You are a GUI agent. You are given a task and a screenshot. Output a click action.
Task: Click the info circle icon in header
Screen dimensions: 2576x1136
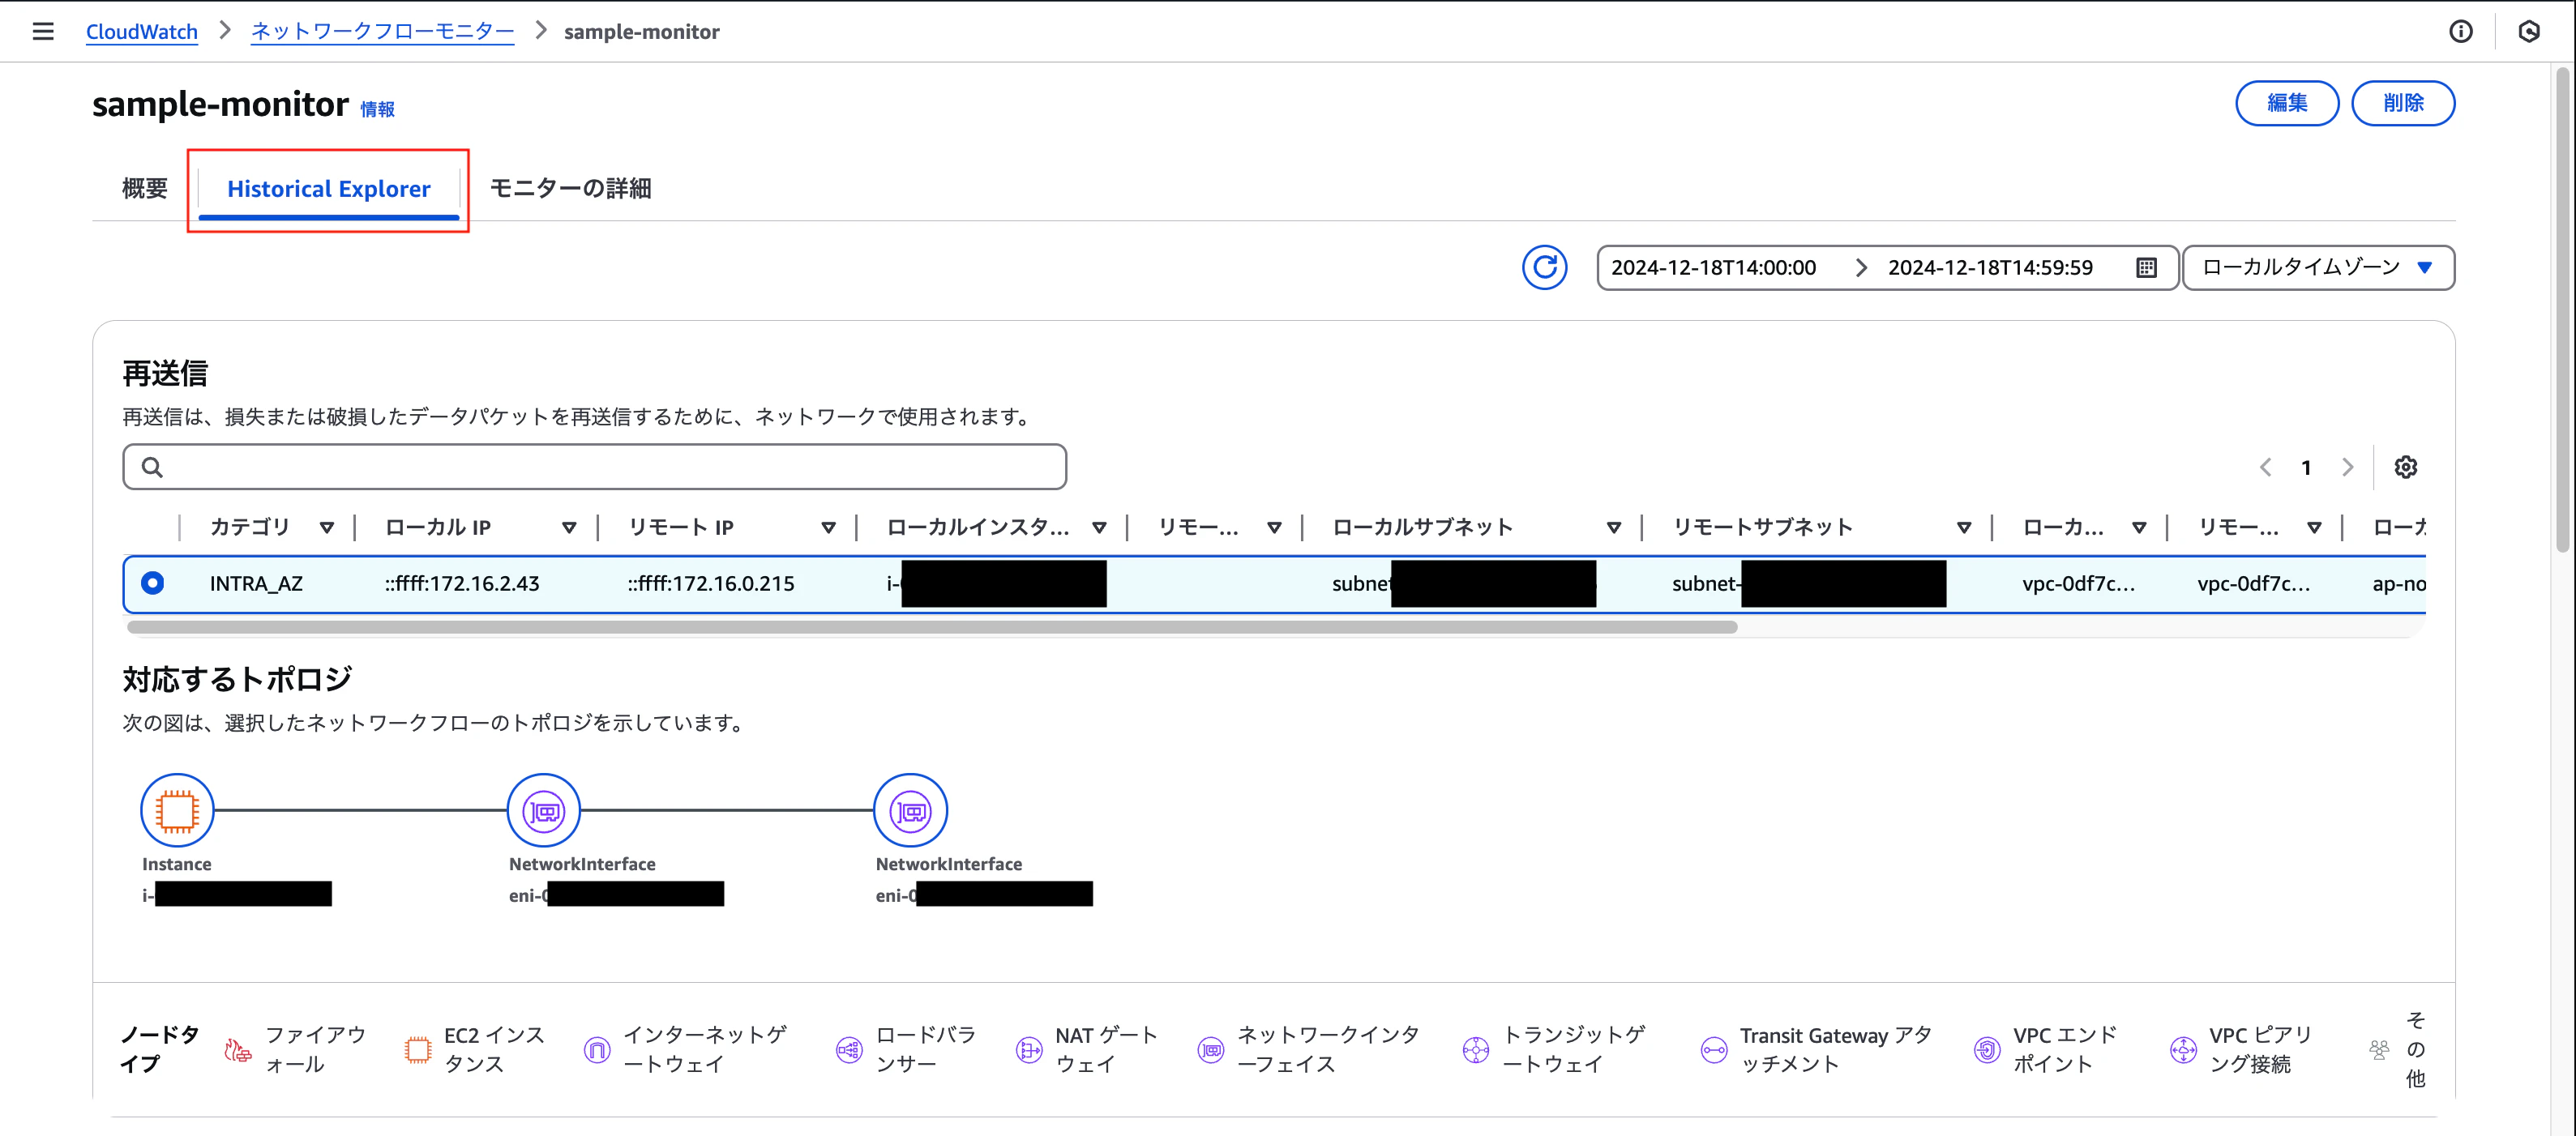[2461, 31]
